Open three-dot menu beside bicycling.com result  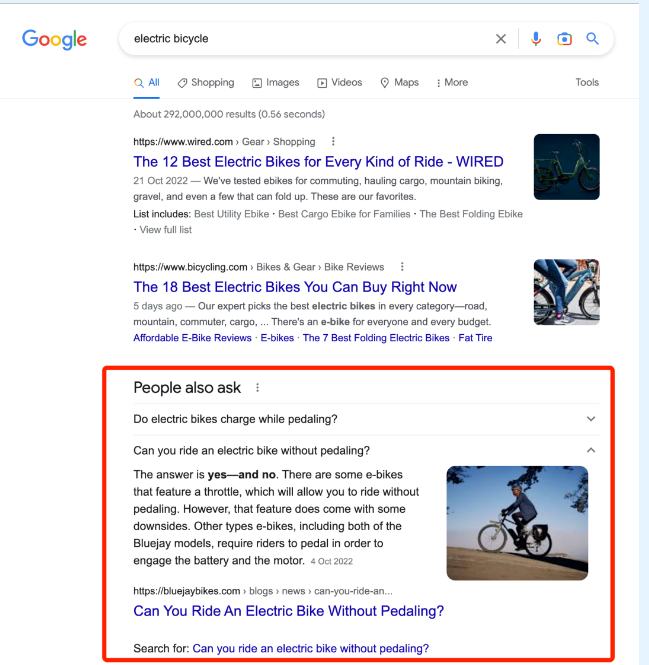(402, 267)
